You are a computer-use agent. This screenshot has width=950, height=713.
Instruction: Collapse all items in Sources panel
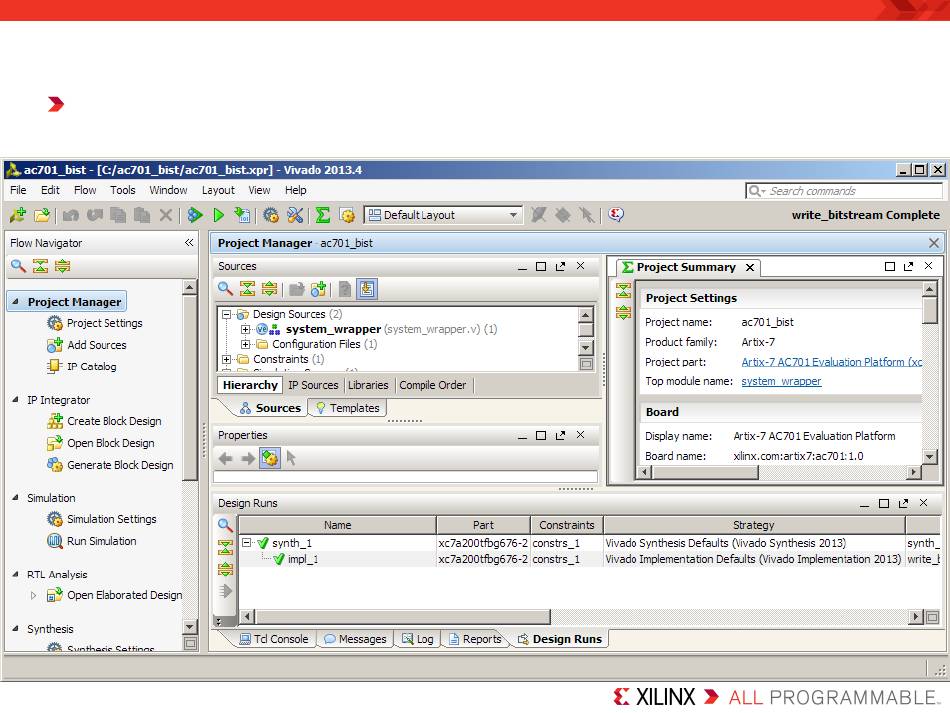tap(247, 289)
